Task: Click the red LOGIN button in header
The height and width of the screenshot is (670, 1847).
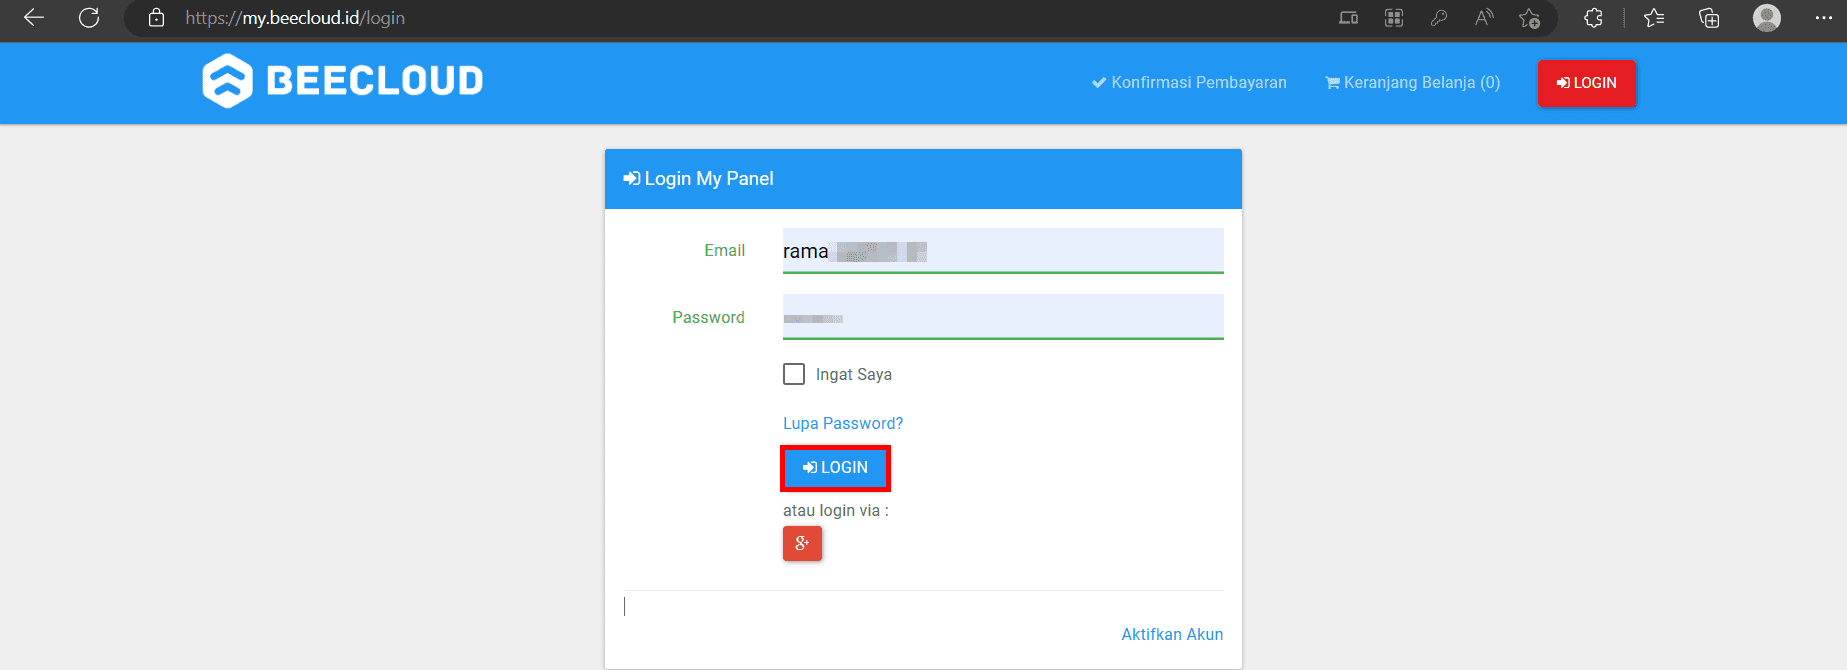Action: (x=1587, y=83)
